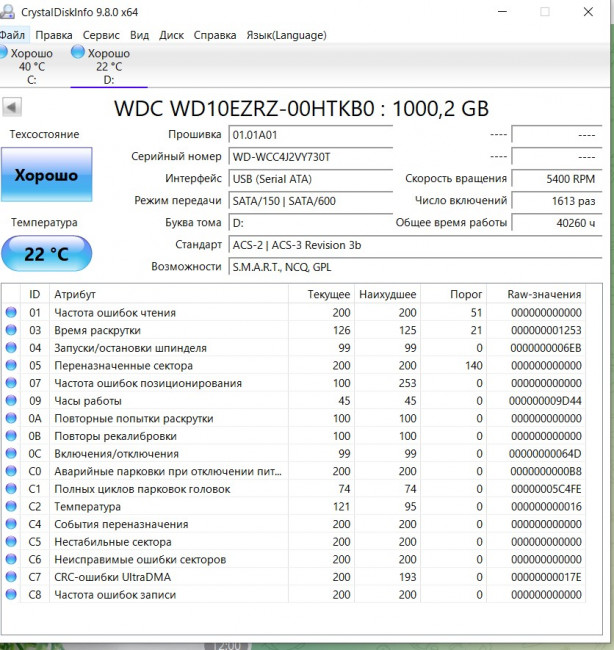Open the Файл menu
Viewport: 614px width, 650px height.
[12, 35]
